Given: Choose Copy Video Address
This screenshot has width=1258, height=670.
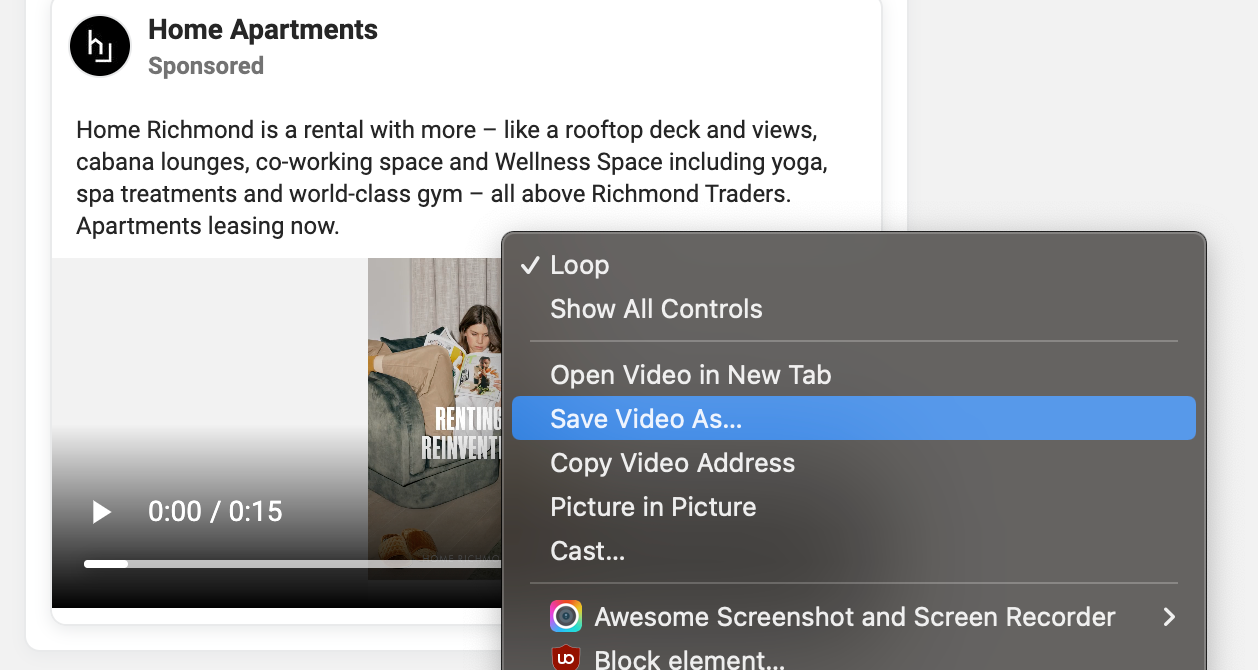Looking at the screenshot, I should click(672, 463).
